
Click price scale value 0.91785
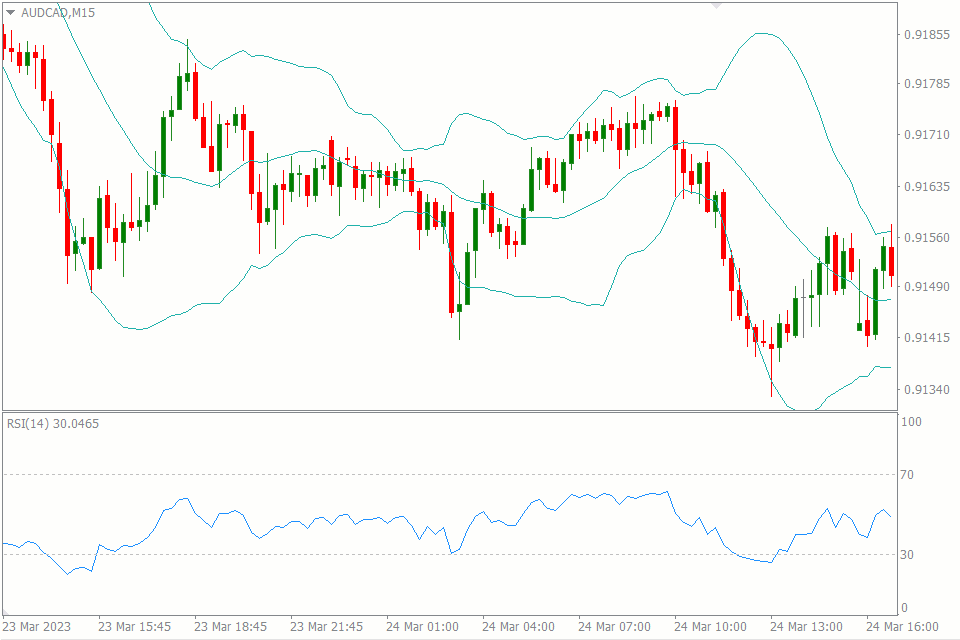[x=927, y=83]
